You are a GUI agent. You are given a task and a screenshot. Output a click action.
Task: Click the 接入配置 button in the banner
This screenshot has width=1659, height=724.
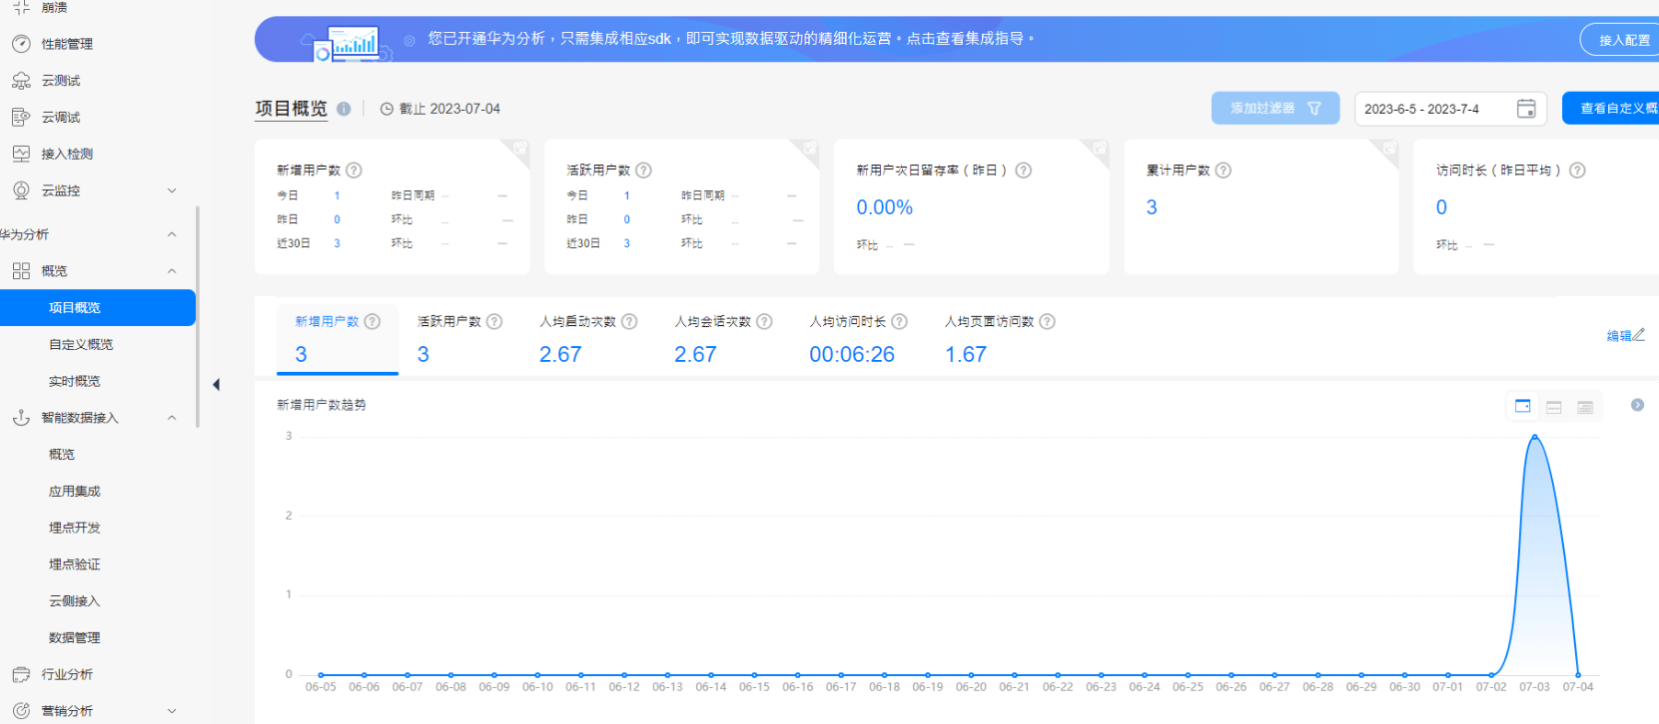(x=1620, y=40)
